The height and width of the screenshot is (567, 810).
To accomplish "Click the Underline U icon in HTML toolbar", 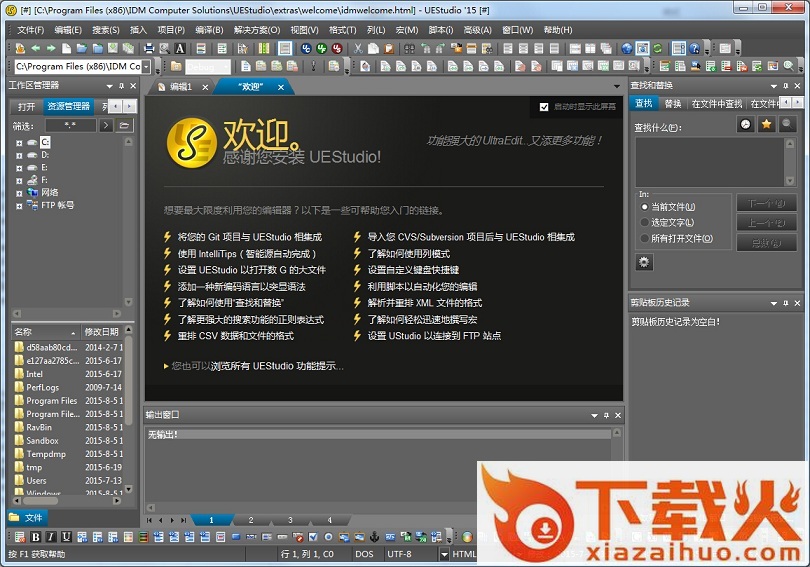I will (66, 537).
